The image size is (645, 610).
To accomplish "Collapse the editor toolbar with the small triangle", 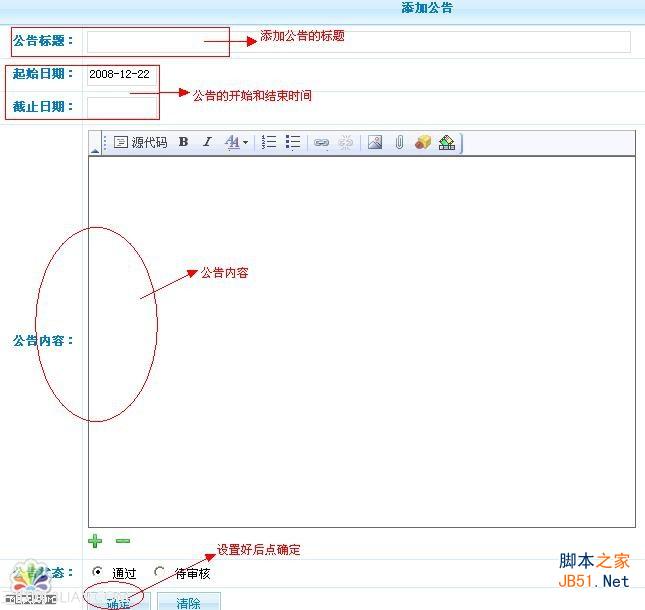I will click(95, 151).
